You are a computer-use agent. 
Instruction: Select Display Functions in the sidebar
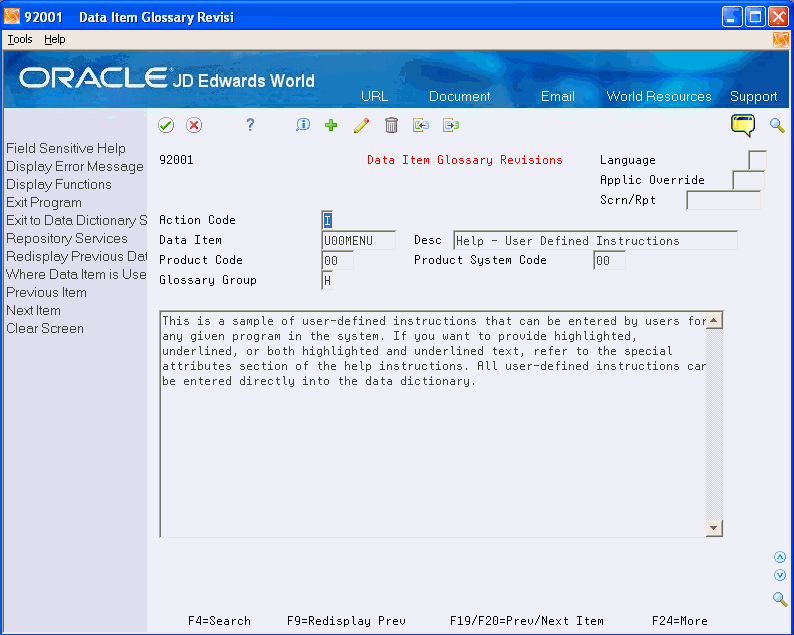(x=59, y=184)
